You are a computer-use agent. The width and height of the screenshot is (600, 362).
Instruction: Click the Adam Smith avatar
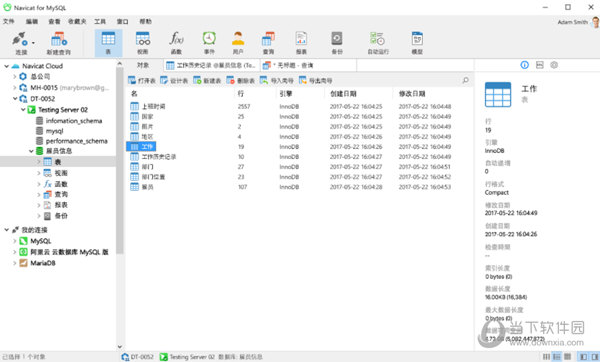point(595,22)
